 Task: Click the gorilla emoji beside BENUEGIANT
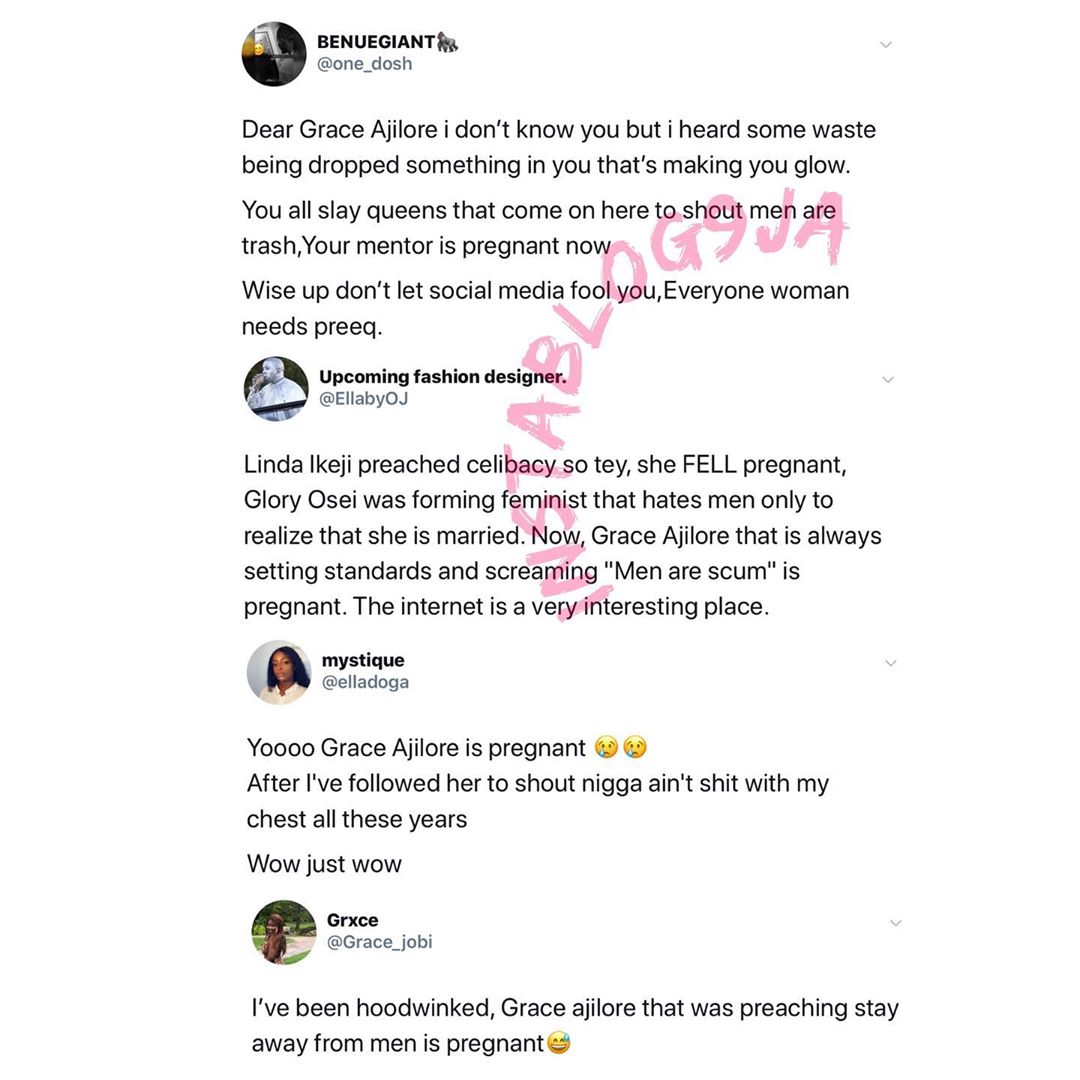click(448, 42)
